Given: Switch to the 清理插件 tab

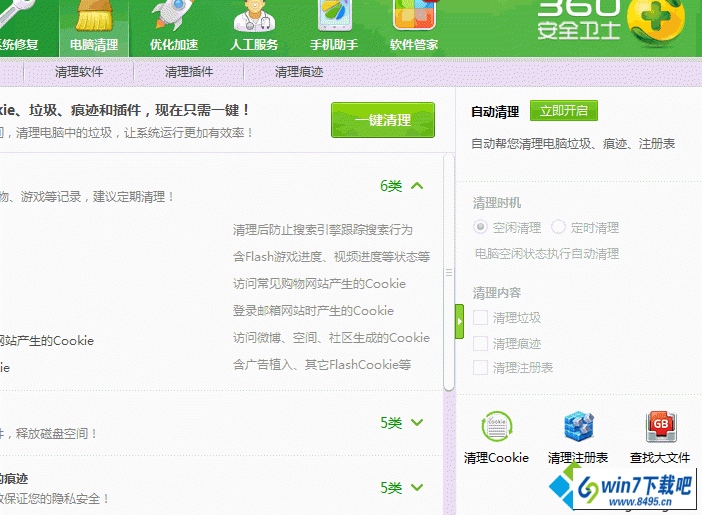Looking at the screenshot, I should click(189, 72).
